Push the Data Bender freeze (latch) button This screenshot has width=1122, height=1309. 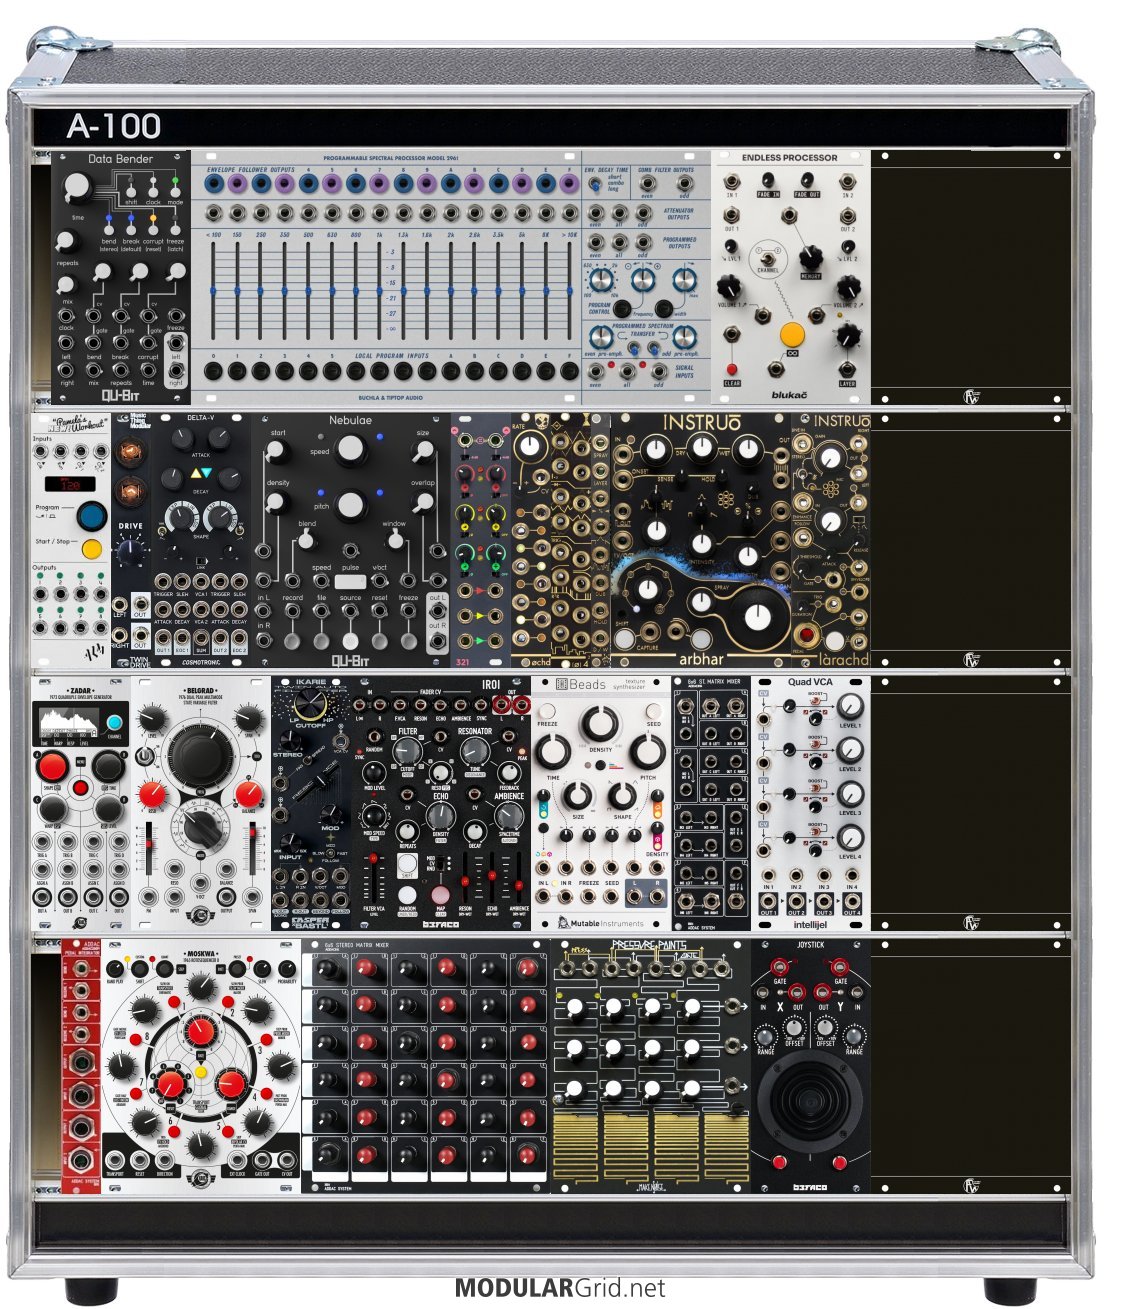(x=175, y=232)
